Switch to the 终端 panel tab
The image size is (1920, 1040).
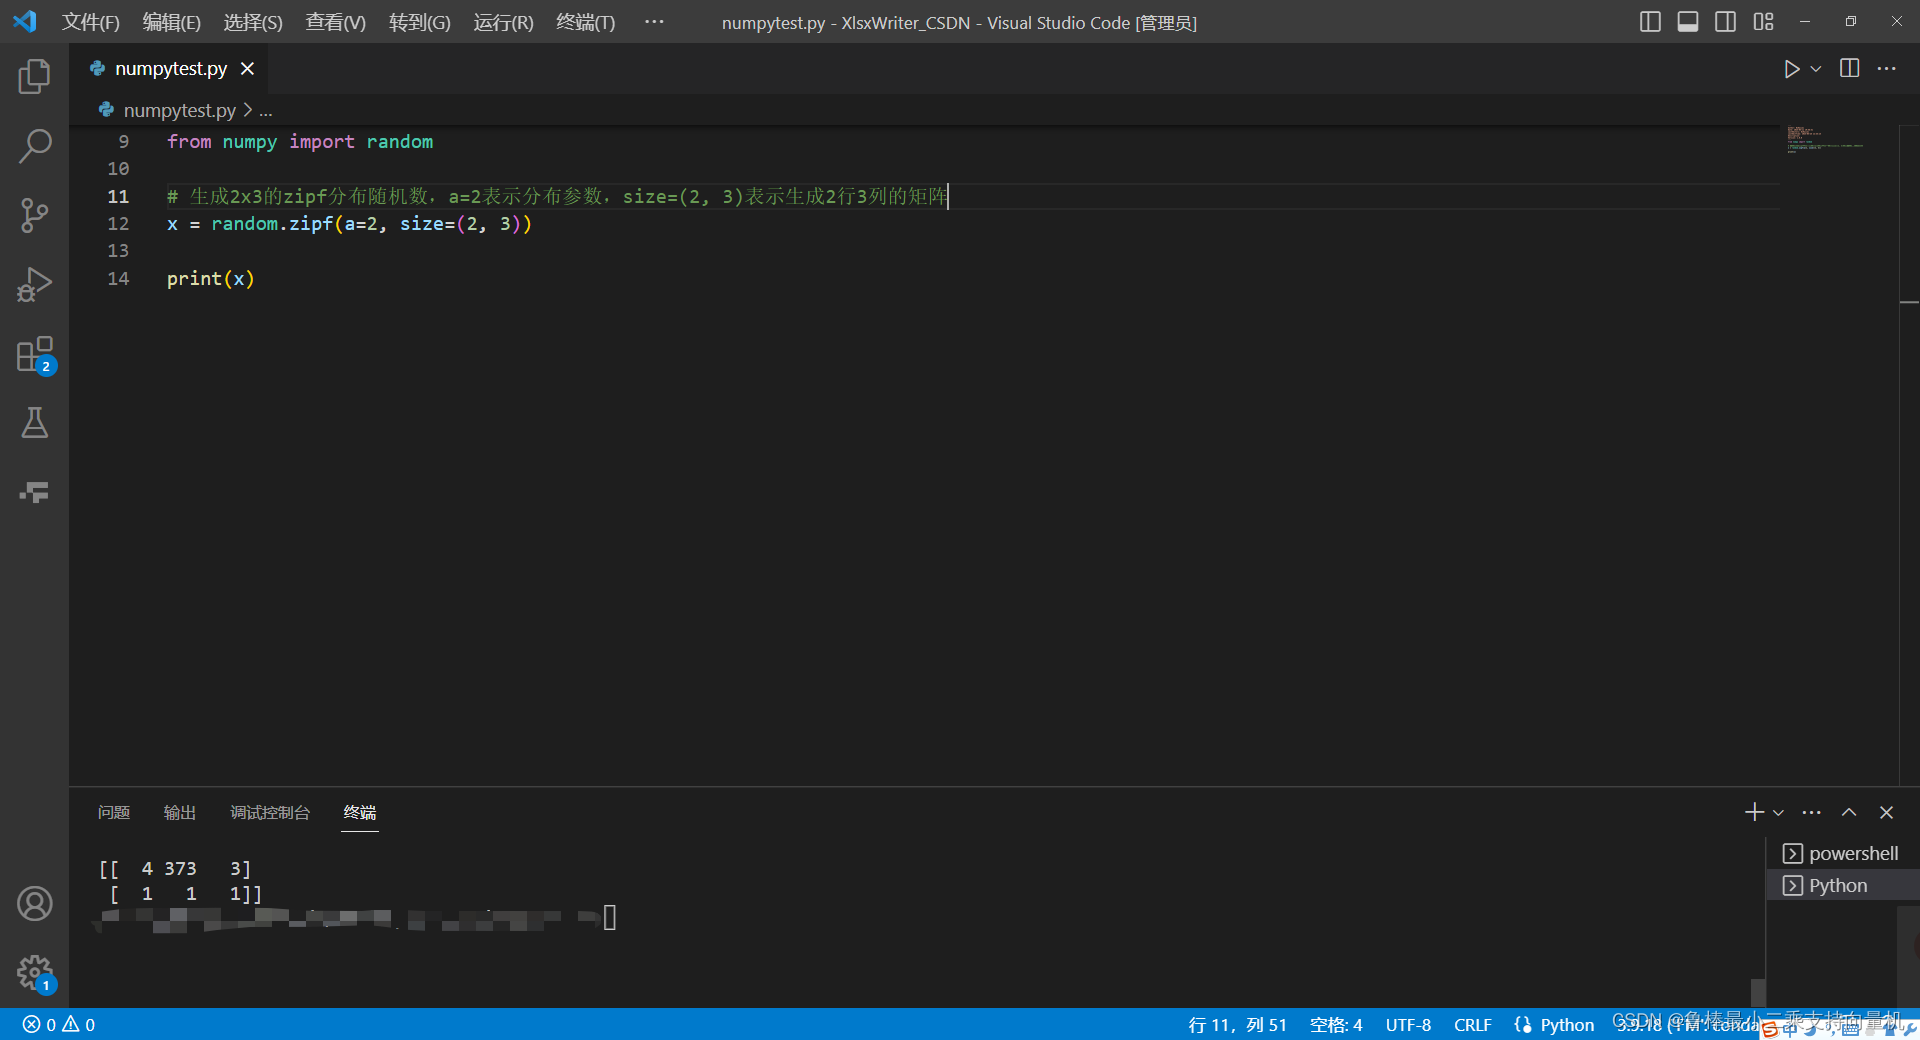[360, 813]
